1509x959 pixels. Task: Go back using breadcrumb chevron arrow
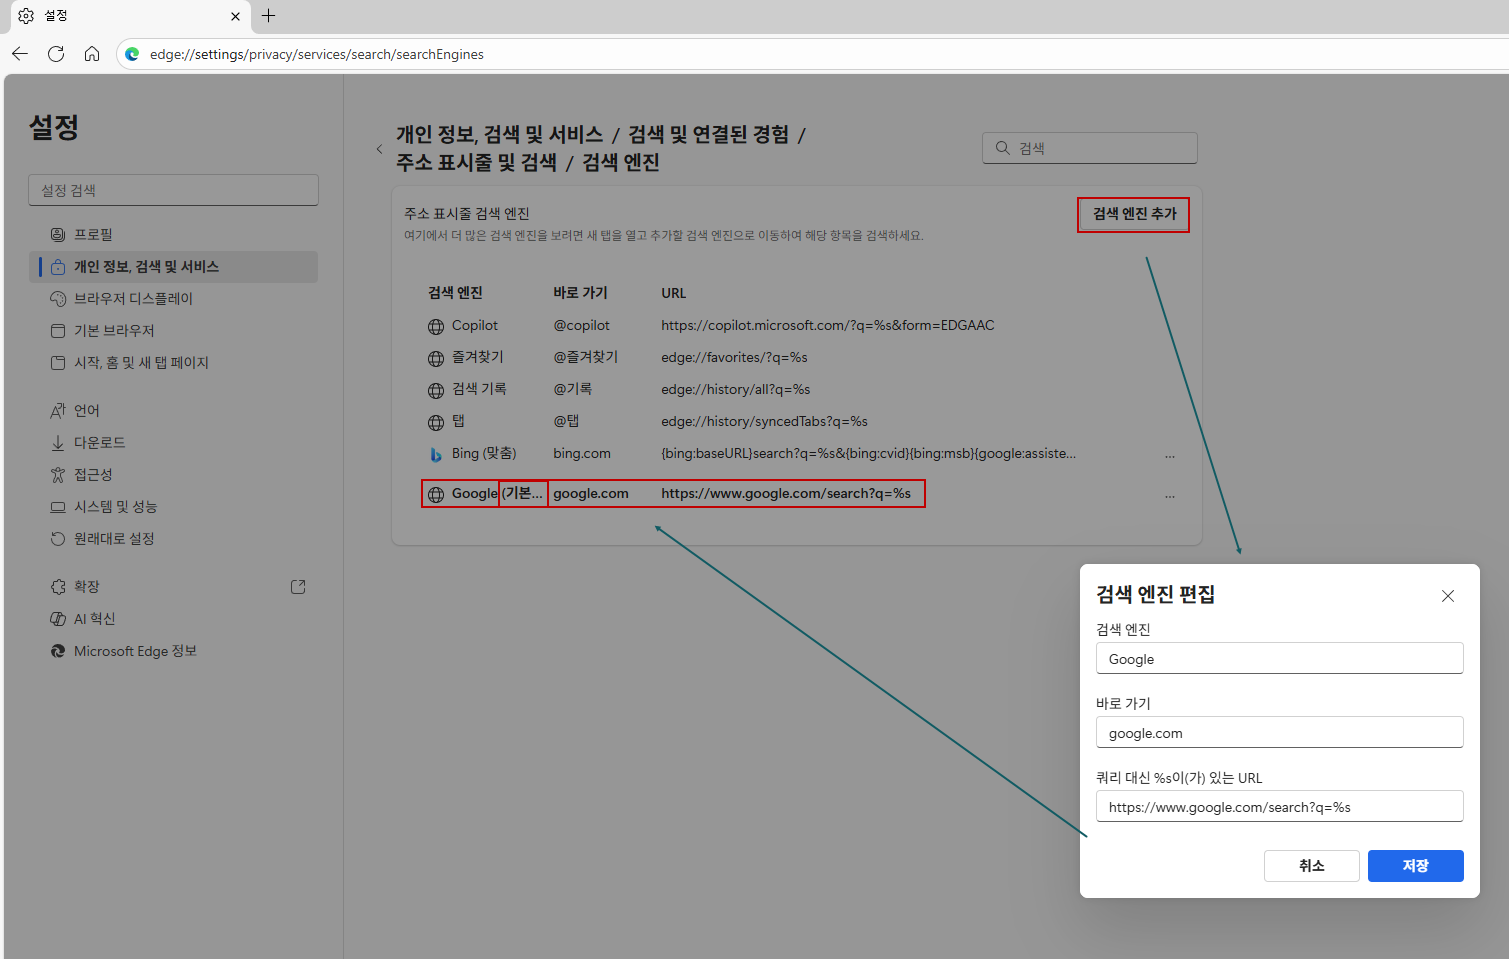pos(379,149)
